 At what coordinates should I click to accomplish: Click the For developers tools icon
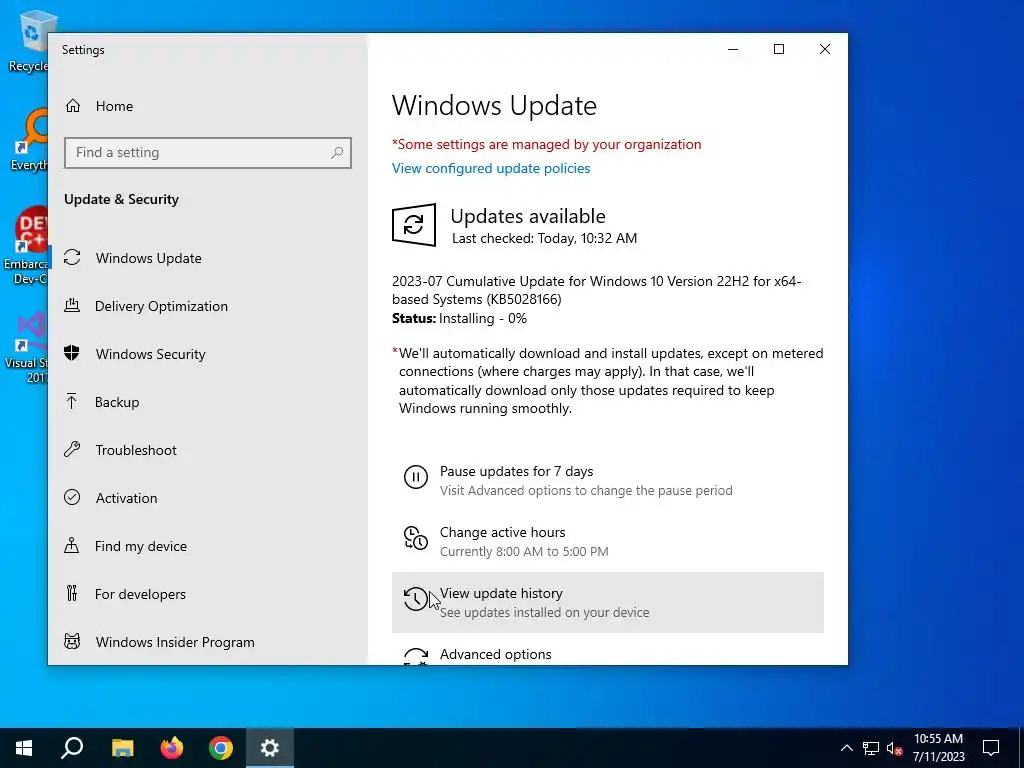(x=72, y=594)
